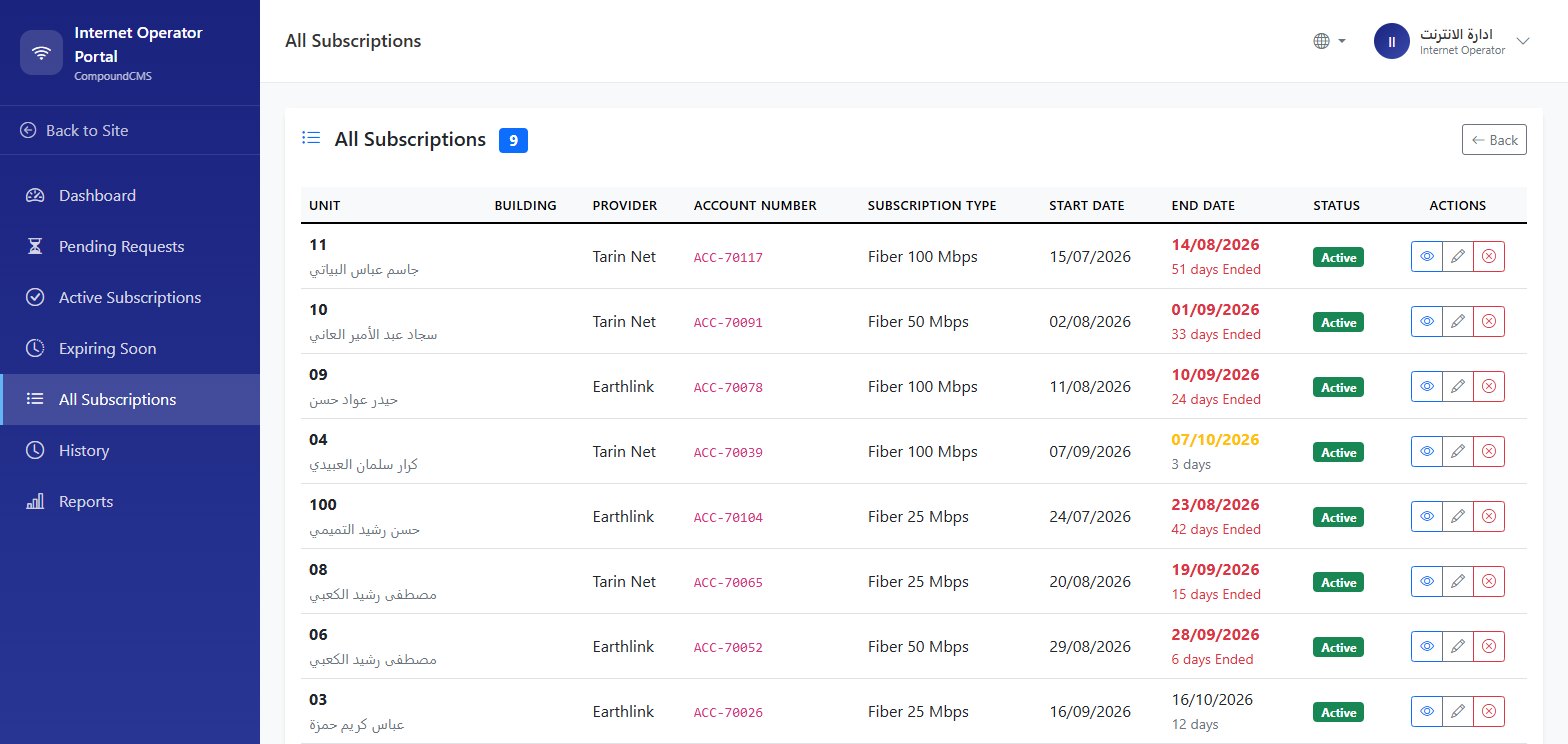Viewport: 1568px width, 744px height.
Task: Click the list icon beside All Subscriptions heading
Action: click(311, 138)
